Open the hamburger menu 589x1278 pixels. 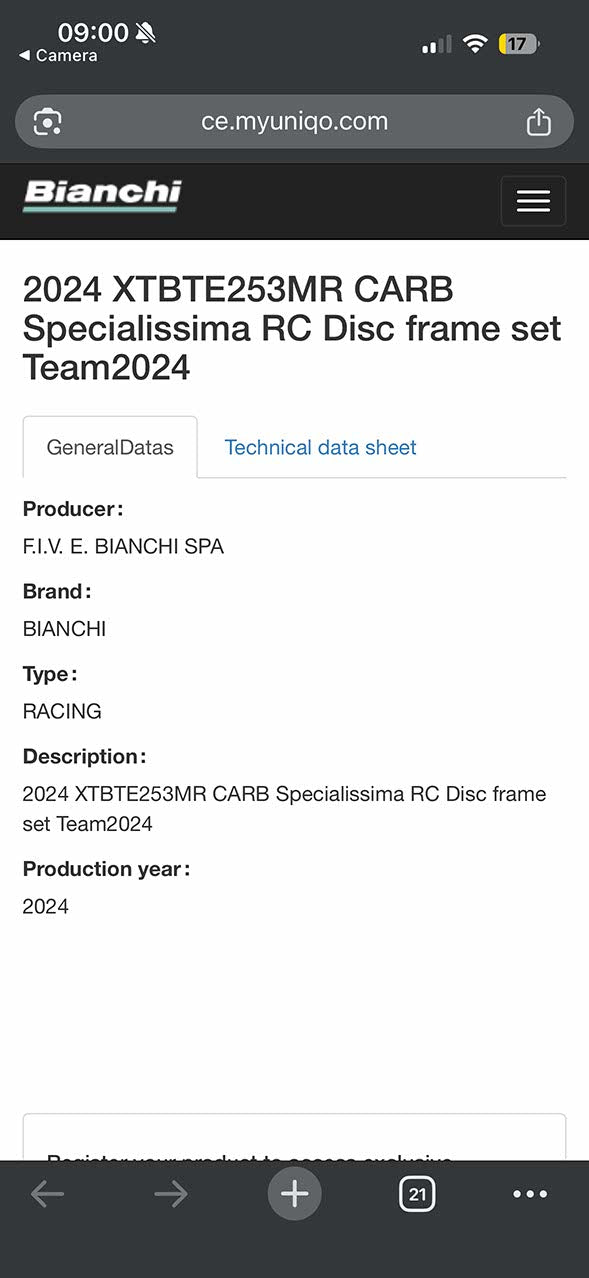coord(533,201)
